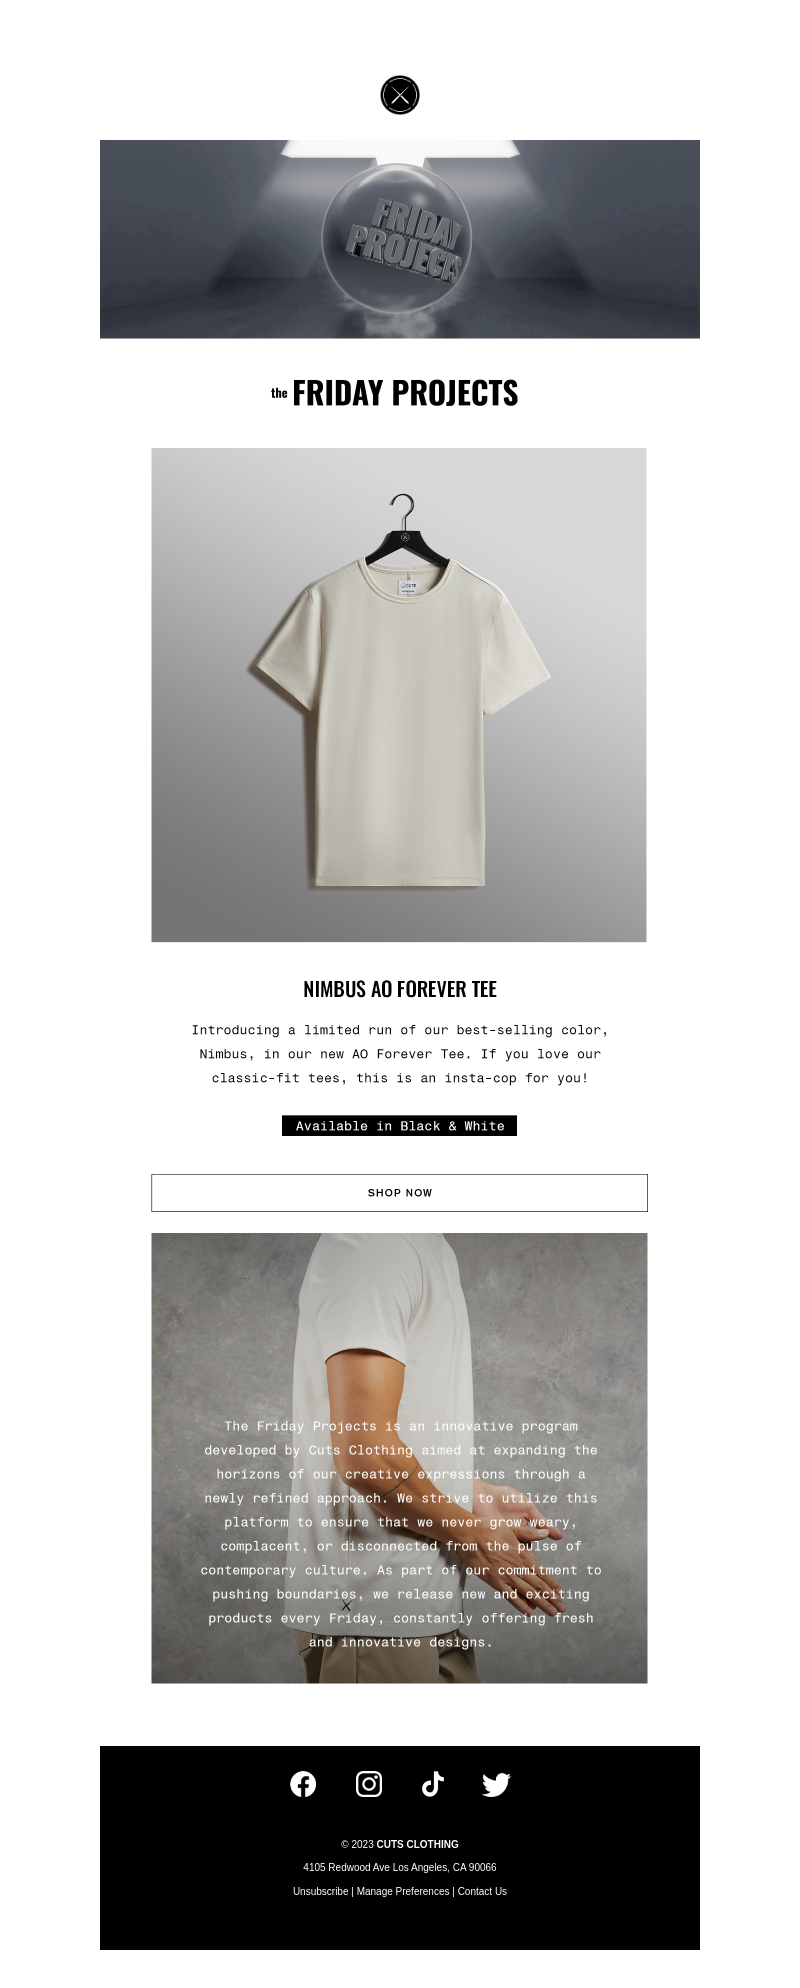The height and width of the screenshot is (1988, 800).
Task: Click Available in Black & White label
Action: click(x=399, y=1126)
